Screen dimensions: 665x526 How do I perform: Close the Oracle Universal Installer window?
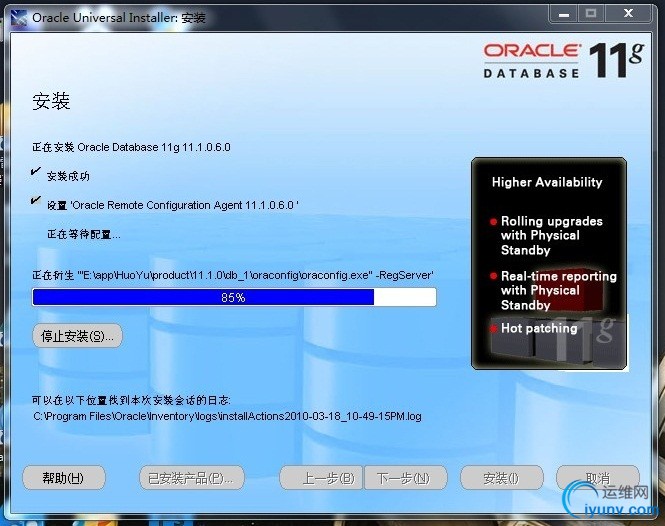click(x=628, y=14)
